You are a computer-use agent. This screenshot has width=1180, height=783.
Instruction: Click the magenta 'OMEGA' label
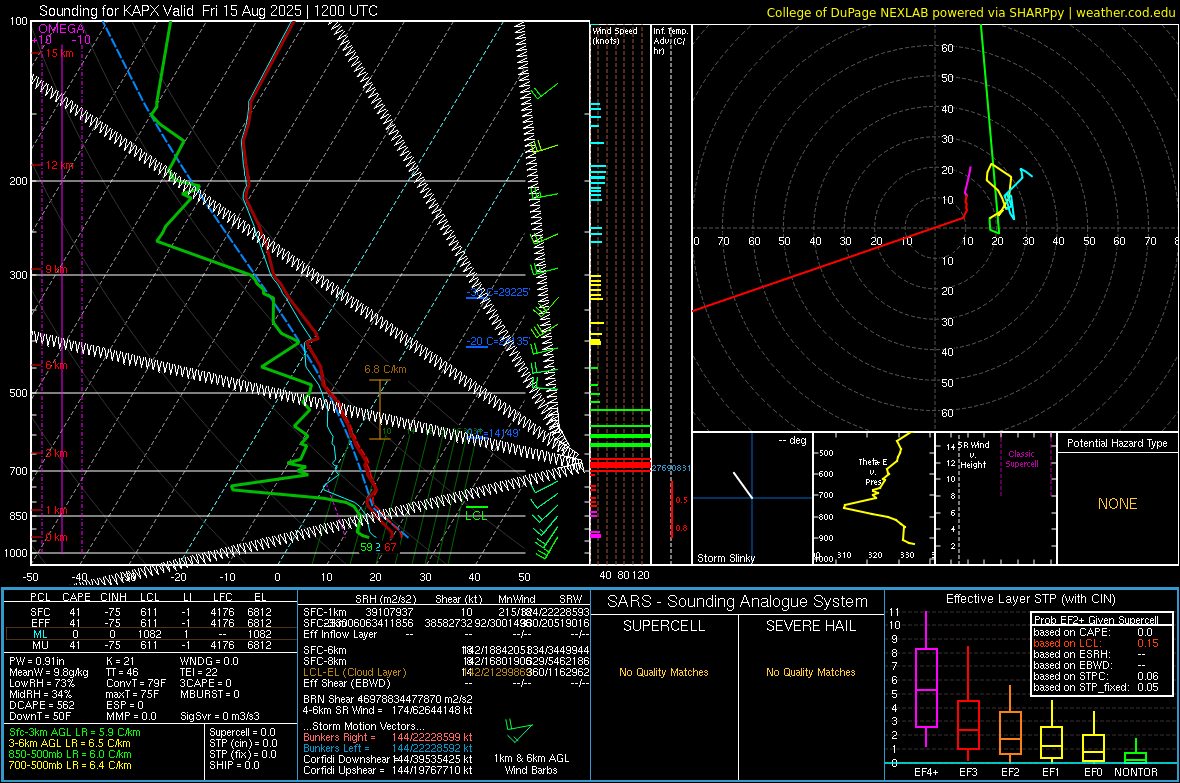tap(61, 29)
